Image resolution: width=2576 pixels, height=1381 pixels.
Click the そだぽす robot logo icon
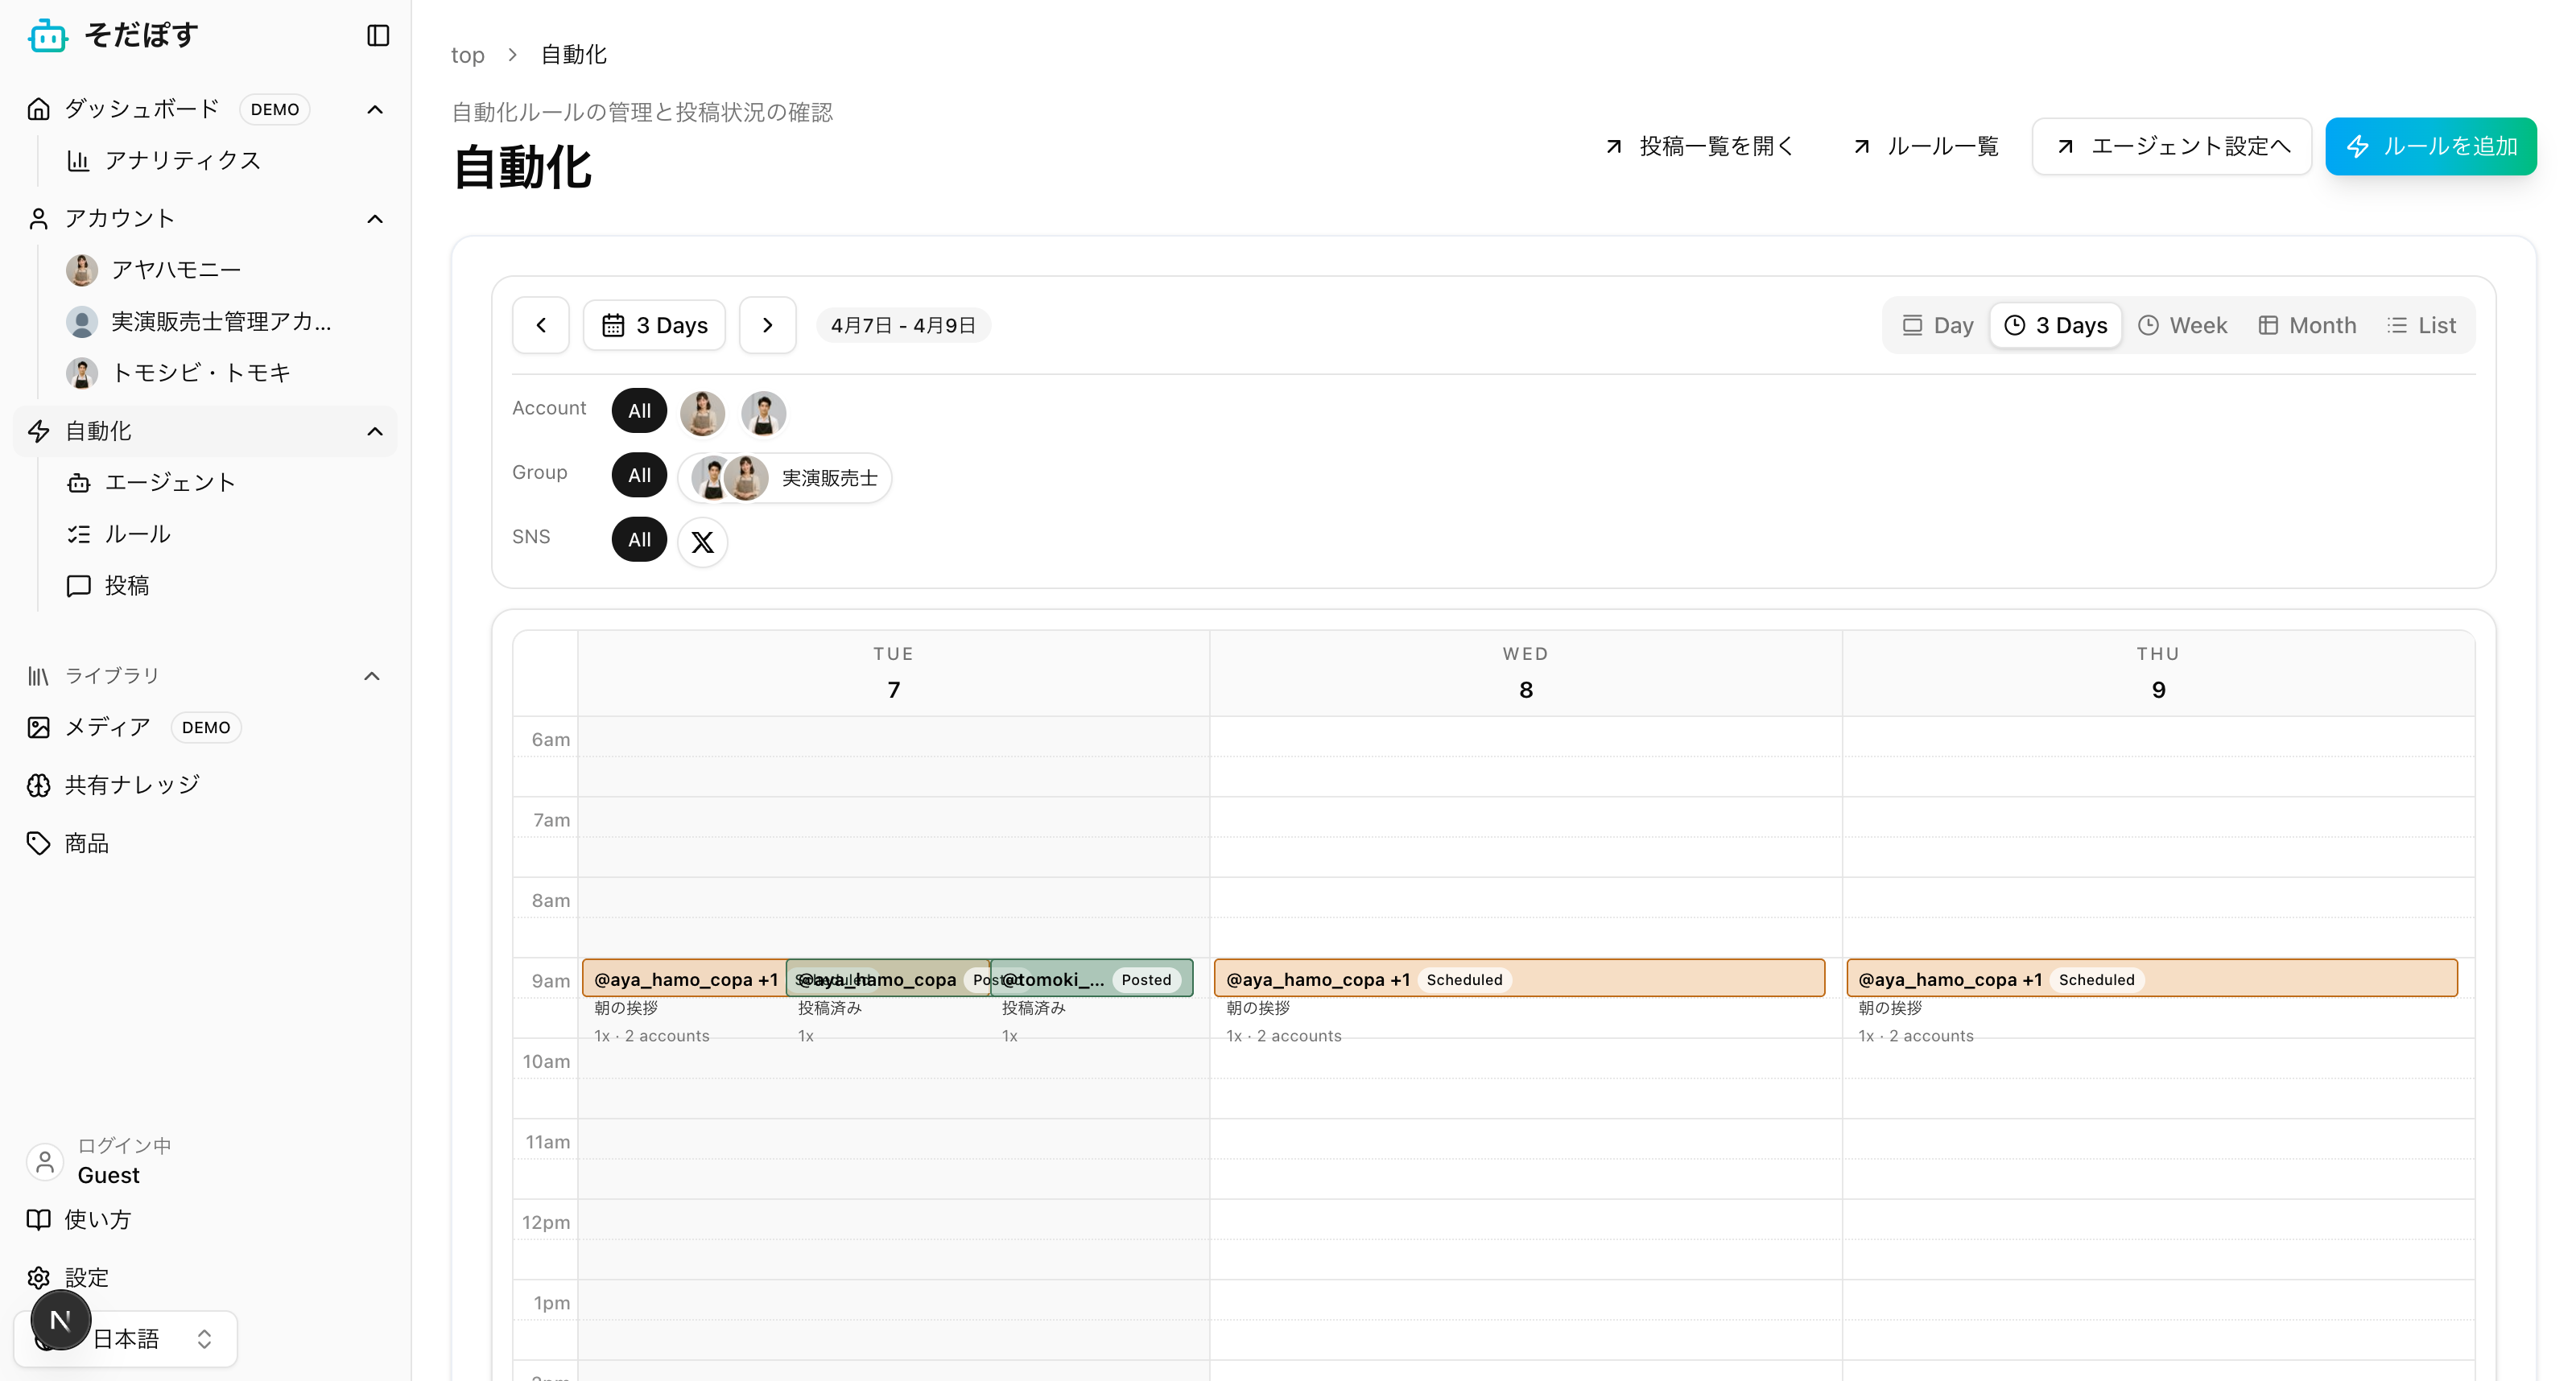pyautogui.click(x=47, y=36)
